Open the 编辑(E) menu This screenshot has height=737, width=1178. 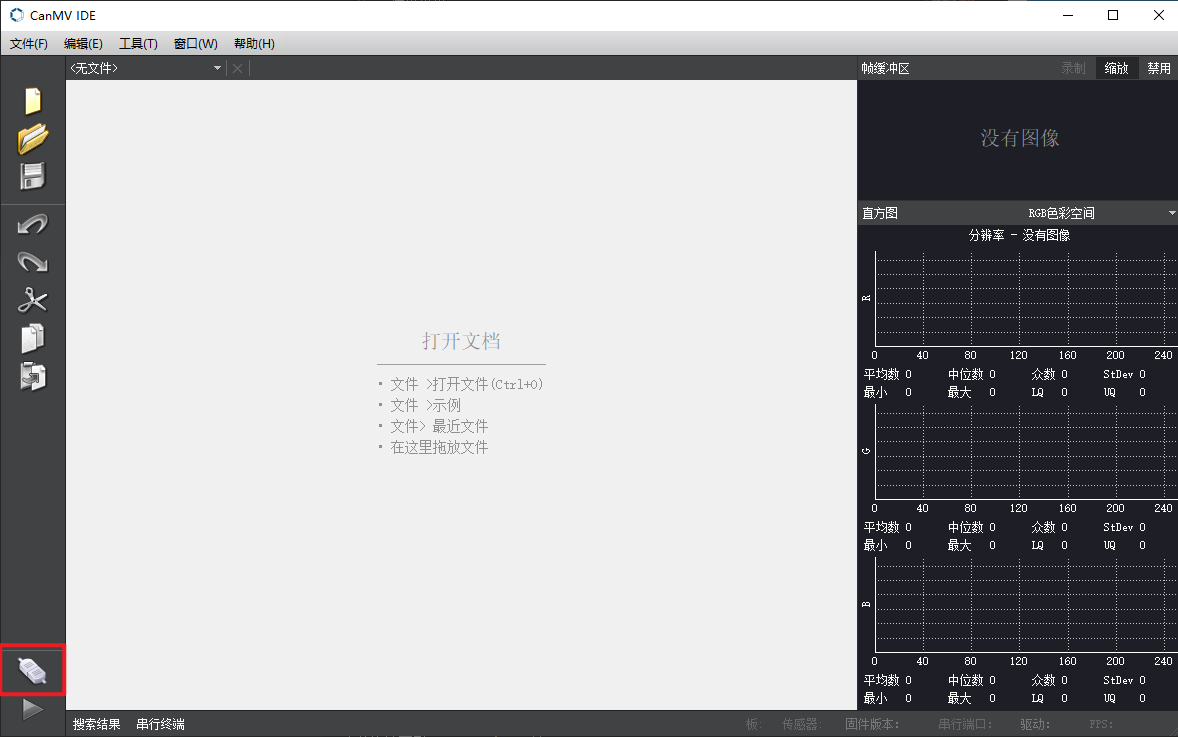pyautogui.click(x=83, y=44)
